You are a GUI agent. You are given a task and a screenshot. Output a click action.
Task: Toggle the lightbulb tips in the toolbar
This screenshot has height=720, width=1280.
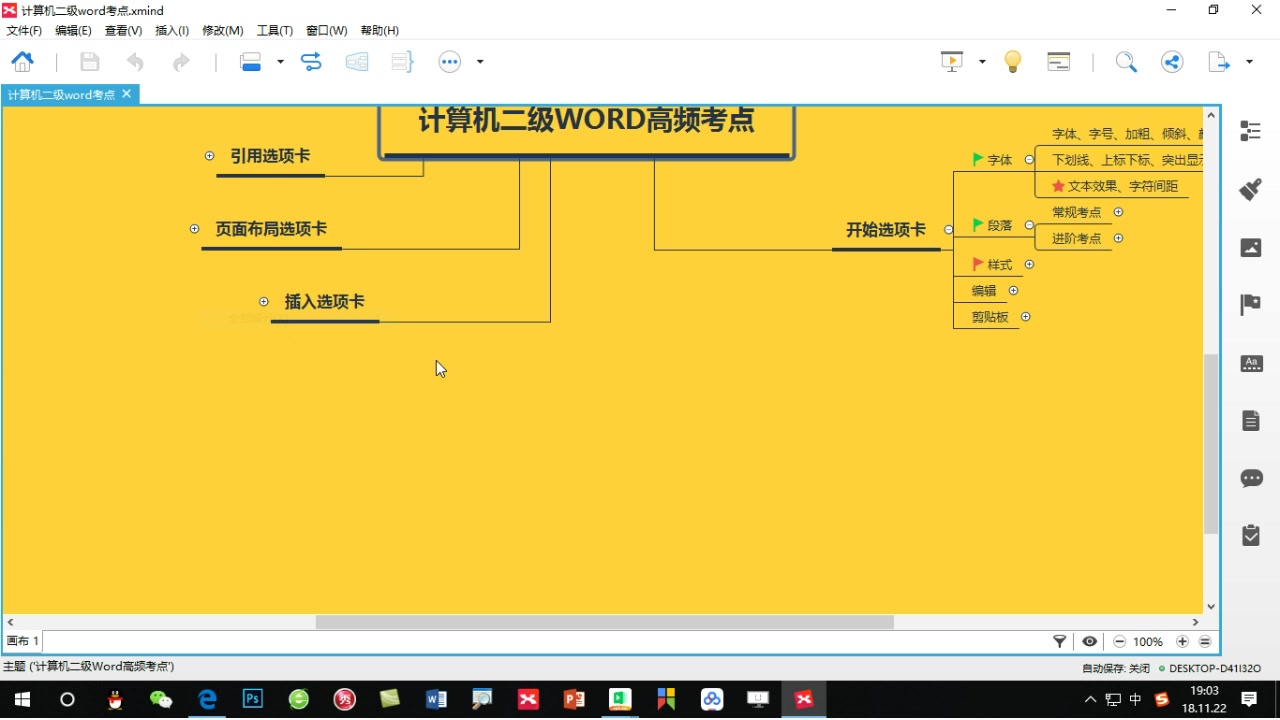pos(1012,61)
